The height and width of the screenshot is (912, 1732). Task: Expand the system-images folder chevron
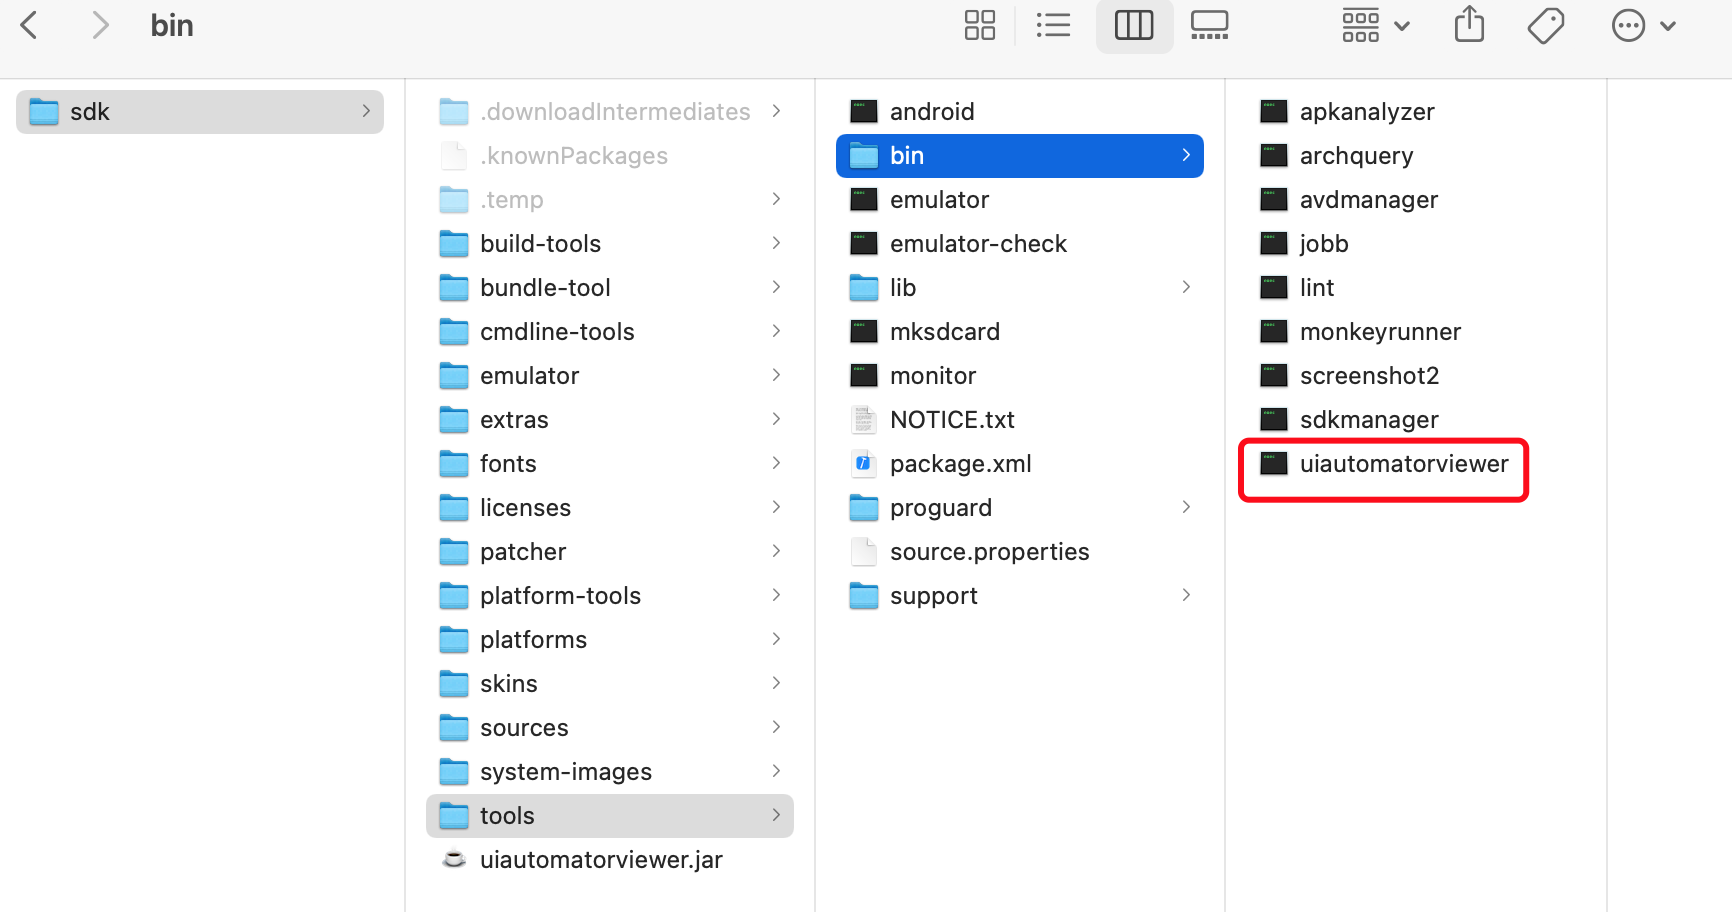click(x=777, y=771)
